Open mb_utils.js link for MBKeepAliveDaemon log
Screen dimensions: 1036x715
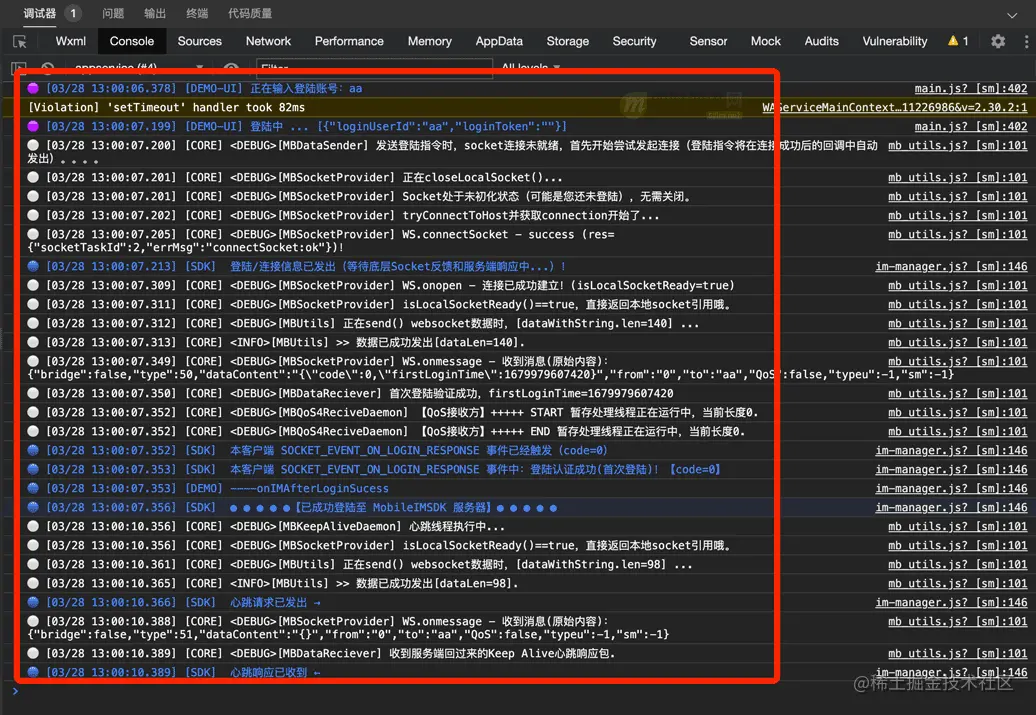point(957,527)
